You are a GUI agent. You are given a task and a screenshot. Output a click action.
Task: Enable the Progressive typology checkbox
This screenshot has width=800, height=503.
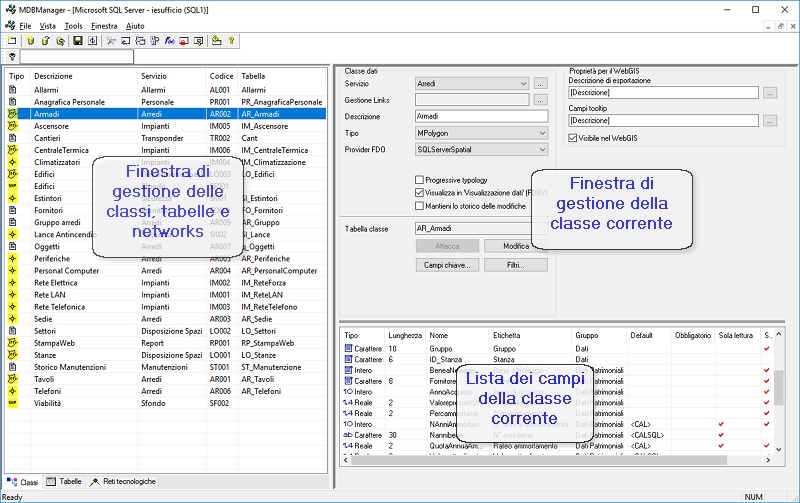(x=420, y=180)
